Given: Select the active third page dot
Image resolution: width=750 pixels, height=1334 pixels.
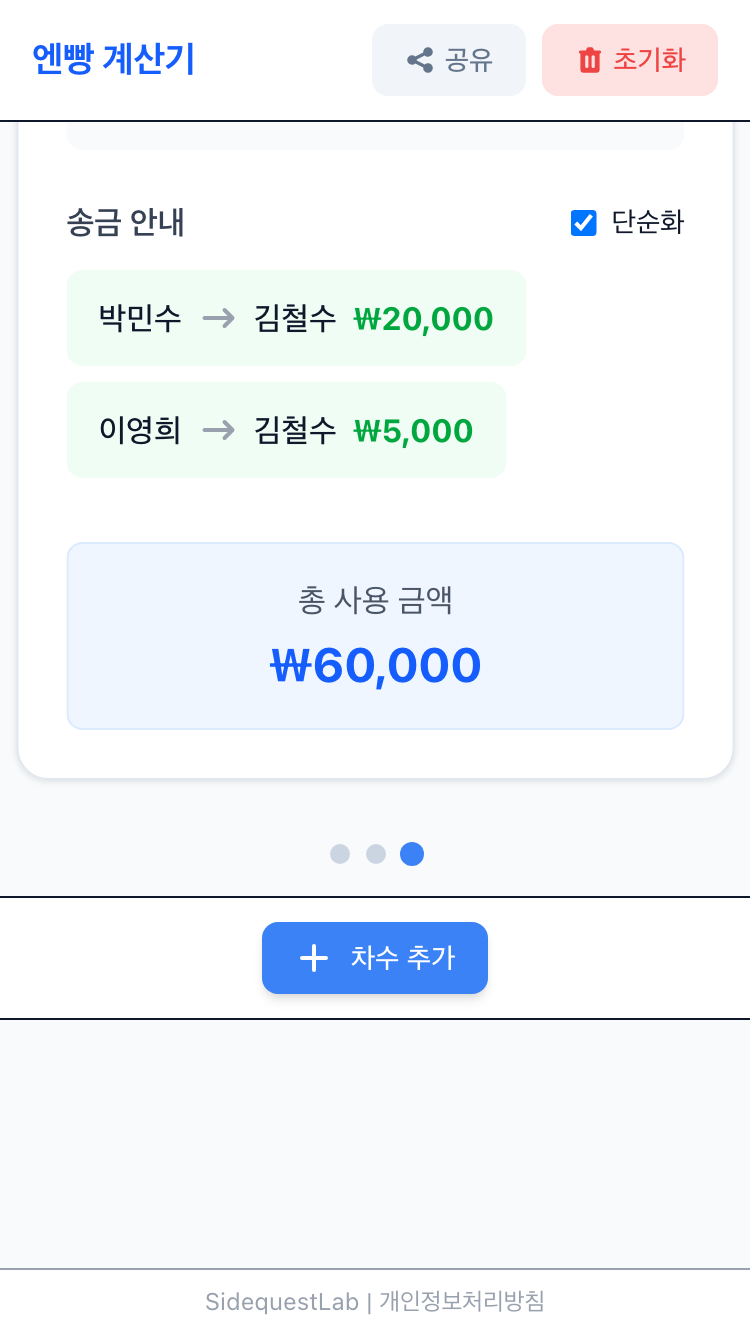Looking at the screenshot, I should pos(412,854).
